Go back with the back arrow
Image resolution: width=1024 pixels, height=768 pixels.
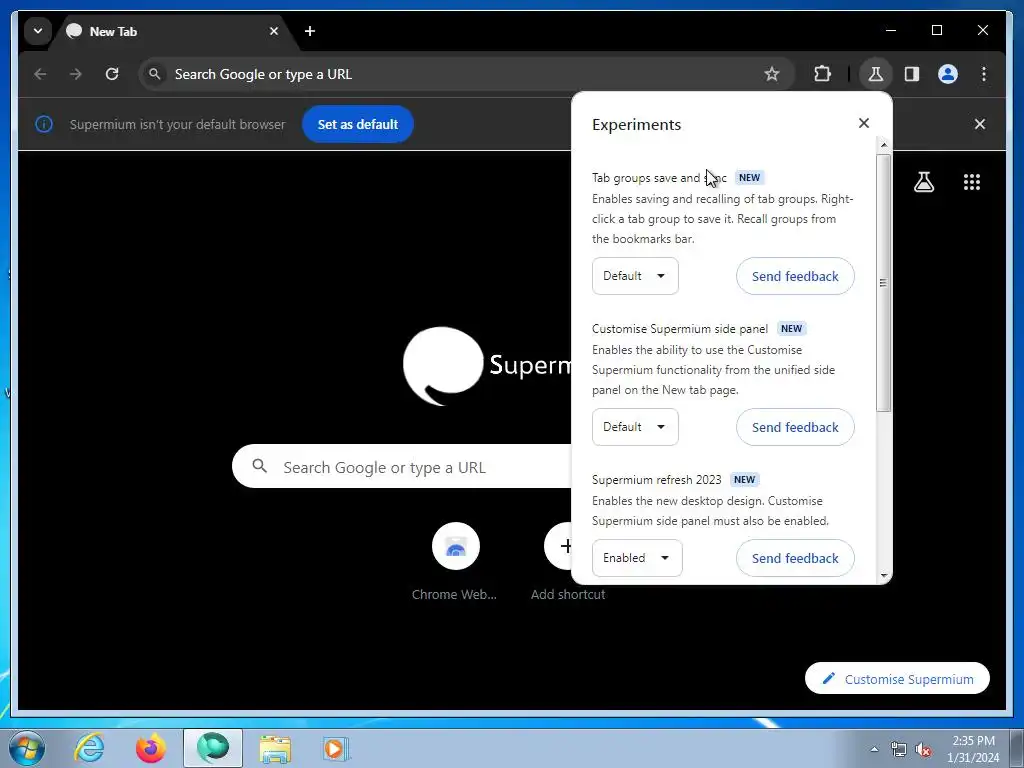pyautogui.click(x=40, y=74)
